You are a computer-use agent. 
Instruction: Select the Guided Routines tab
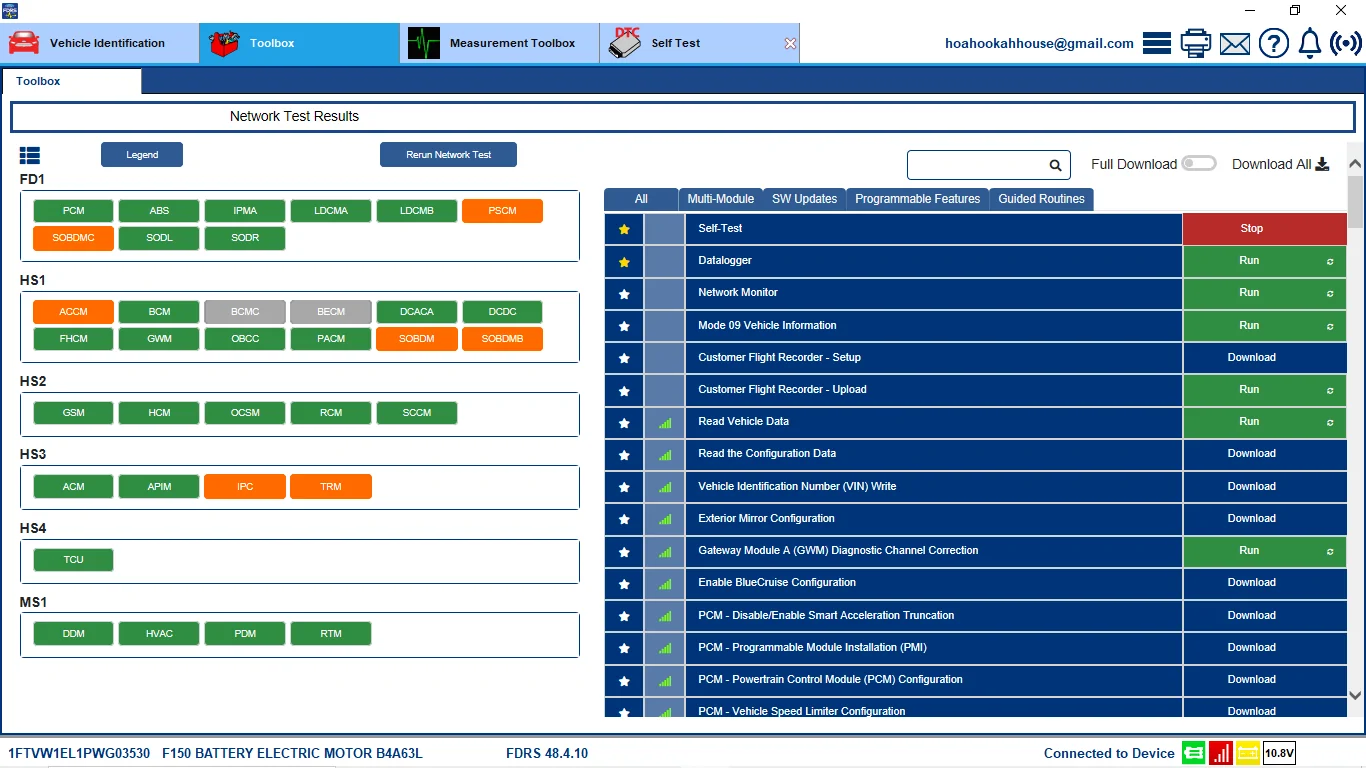(1041, 199)
